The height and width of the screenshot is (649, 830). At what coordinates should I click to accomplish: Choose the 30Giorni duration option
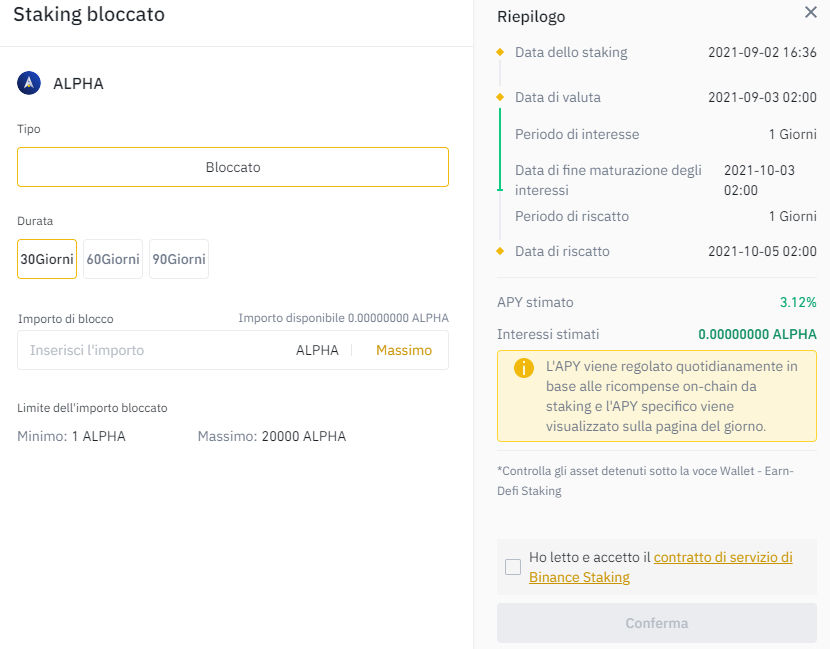click(x=47, y=259)
